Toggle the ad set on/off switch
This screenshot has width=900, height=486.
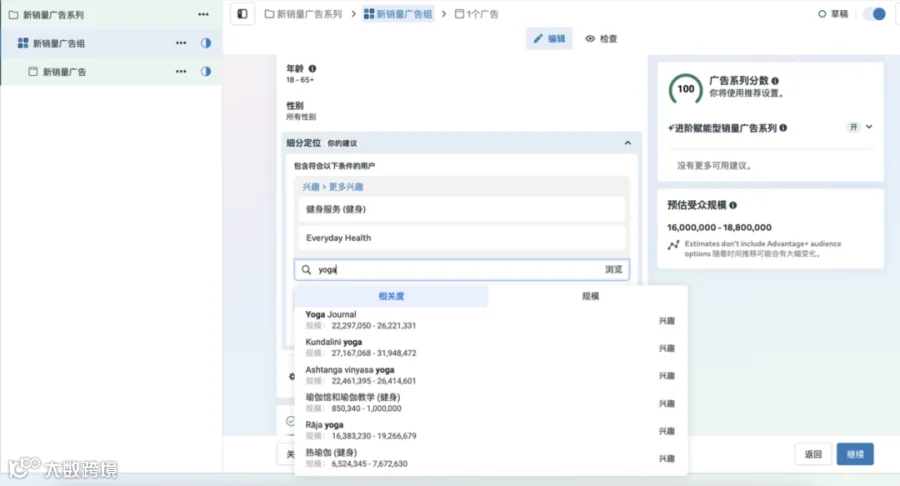[x=874, y=14]
